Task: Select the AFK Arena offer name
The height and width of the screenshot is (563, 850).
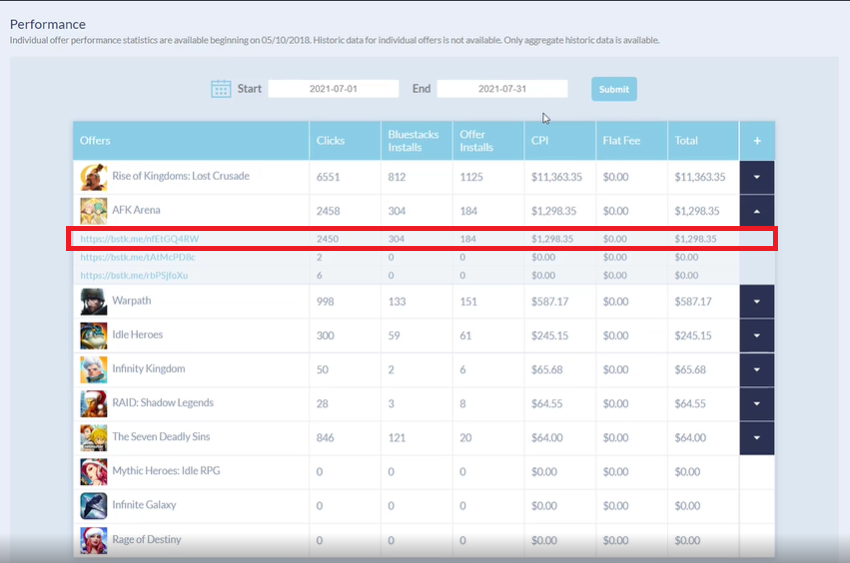Action: (136, 210)
